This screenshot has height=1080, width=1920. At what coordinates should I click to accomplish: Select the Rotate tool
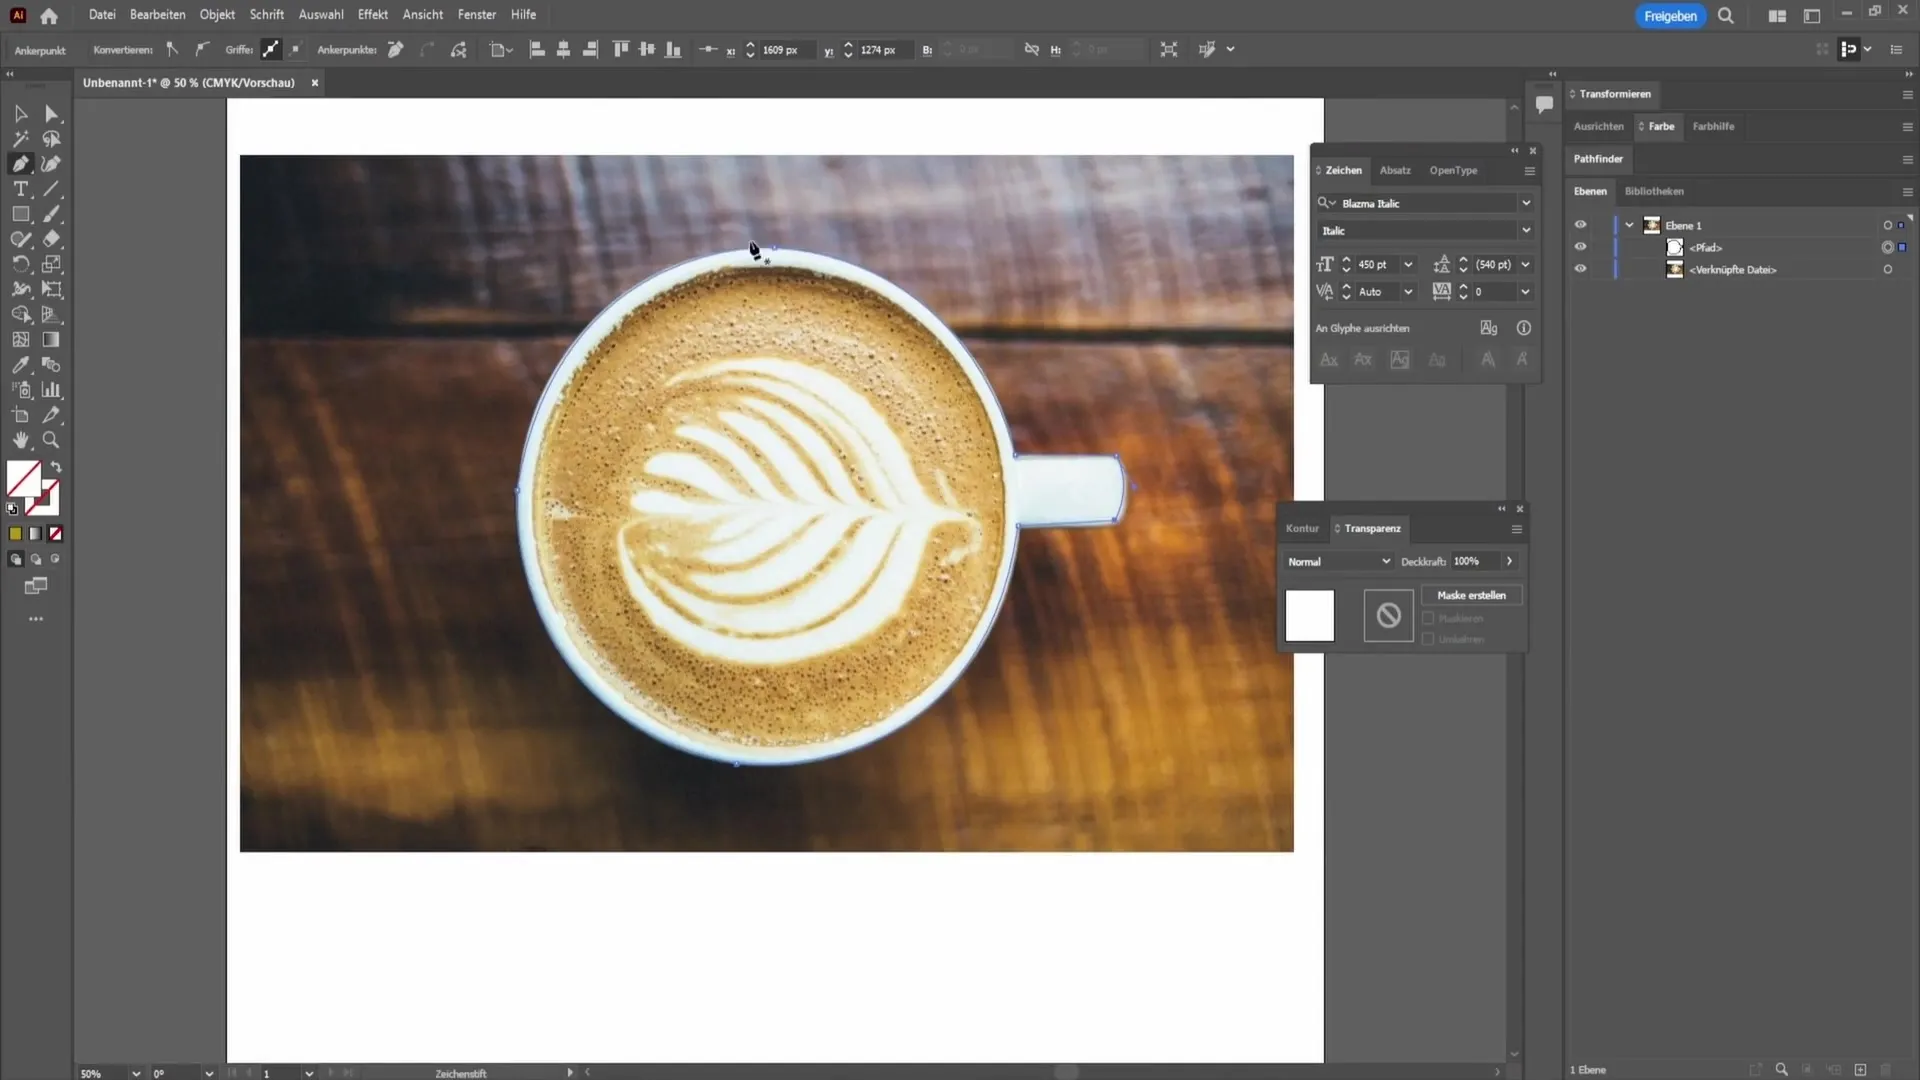(x=20, y=264)
